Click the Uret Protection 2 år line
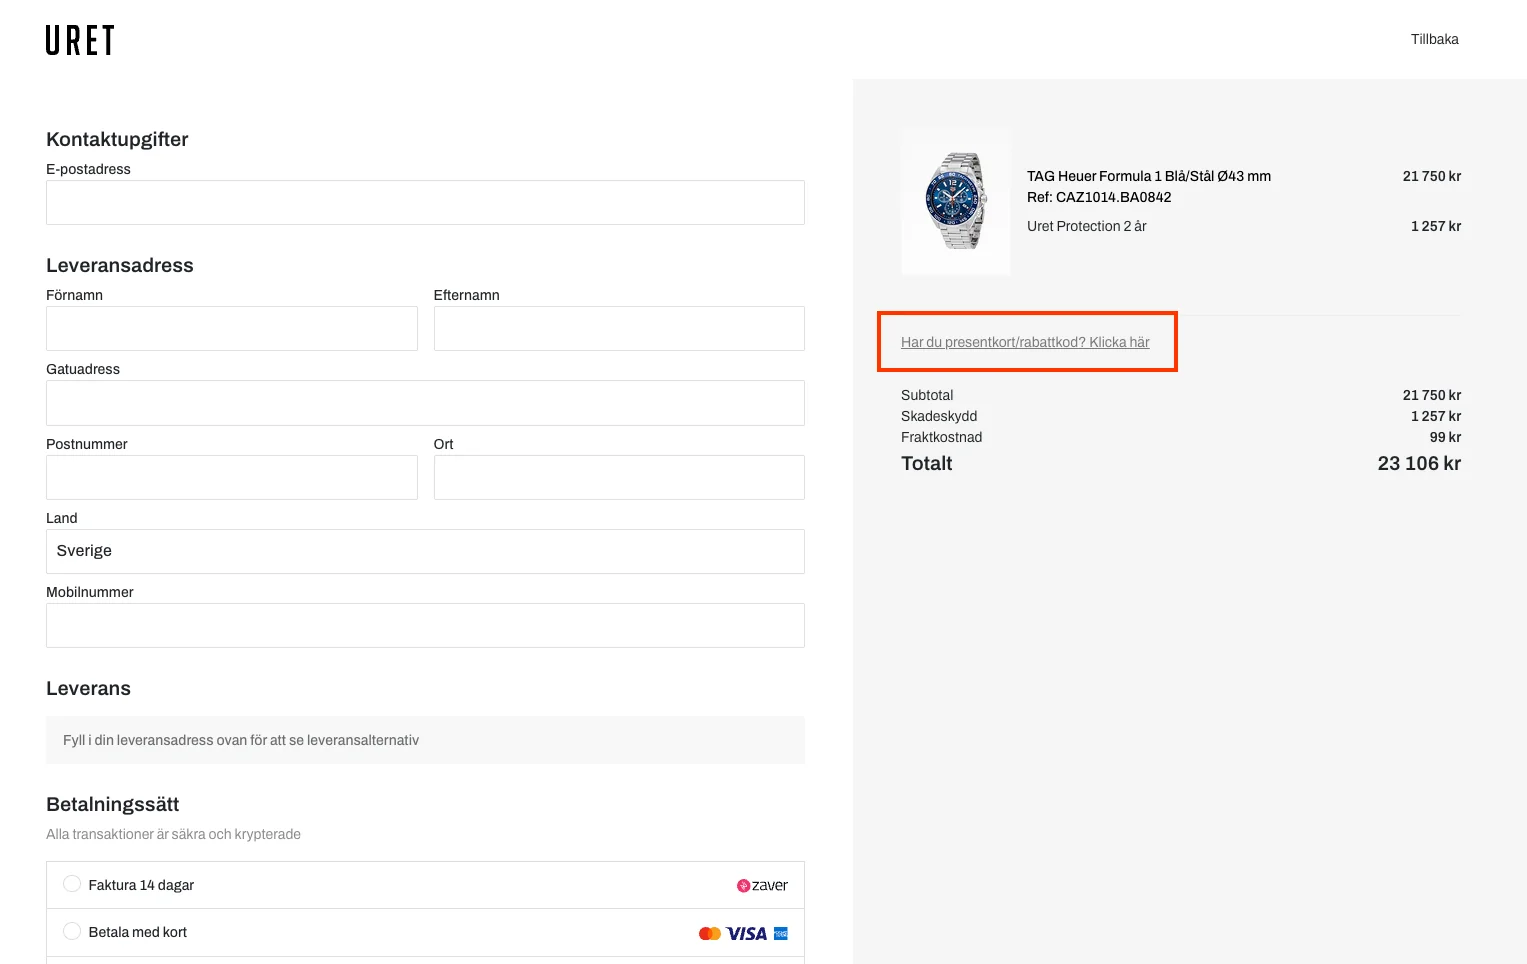Viewport: 1527px width, 964px height. 1086,226
